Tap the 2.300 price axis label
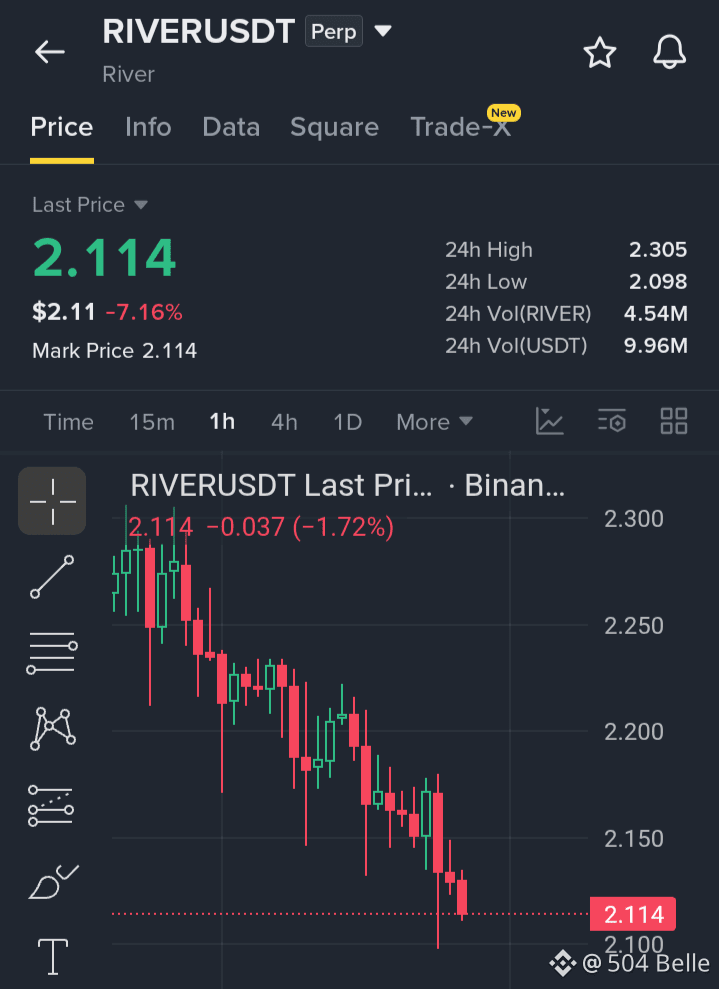The image size is (719, 989). click(x=634, y=519)
